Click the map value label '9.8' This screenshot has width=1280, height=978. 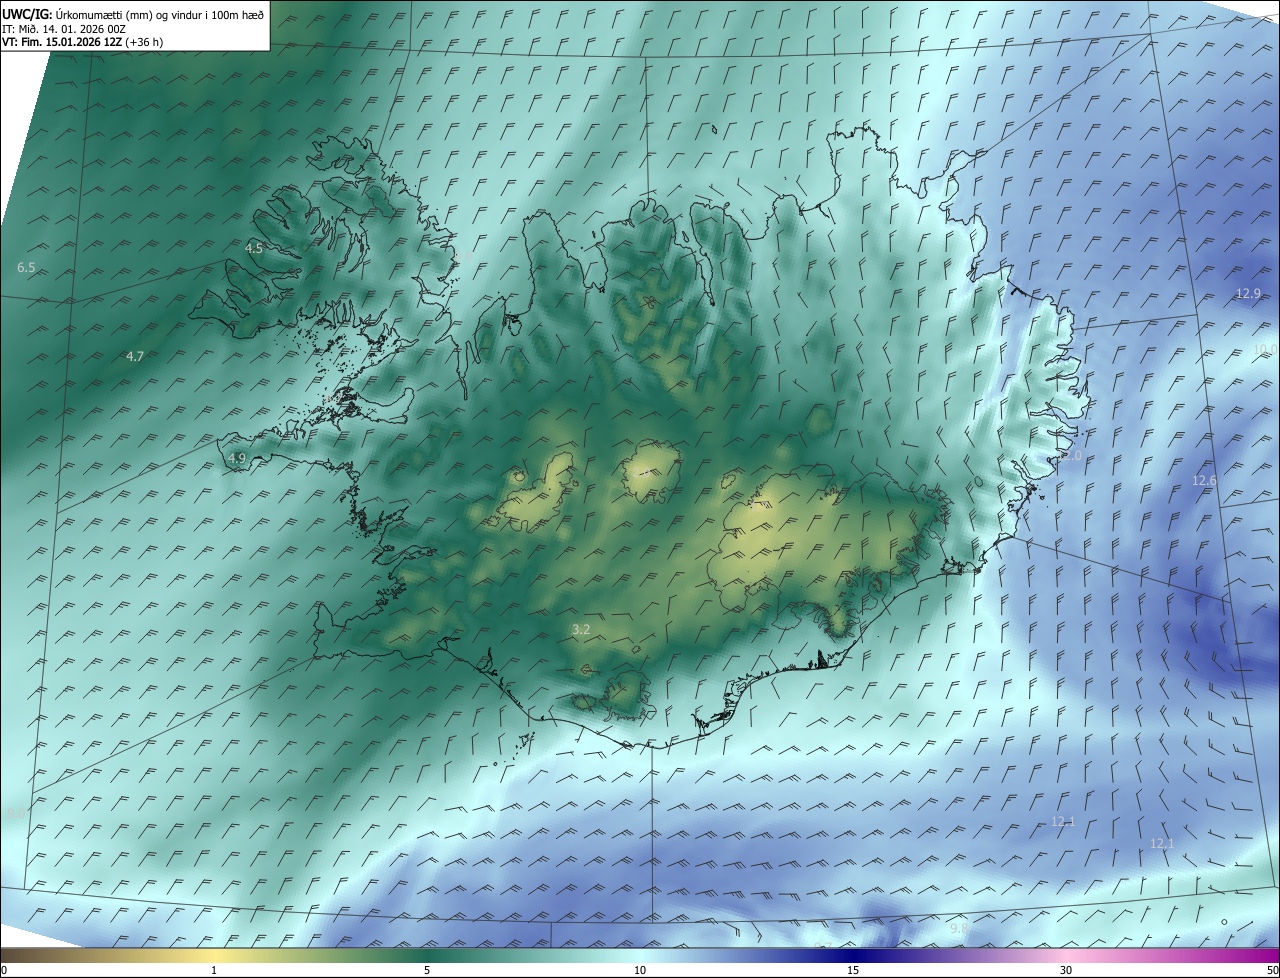pyautogui.click(x=959, y=929)
